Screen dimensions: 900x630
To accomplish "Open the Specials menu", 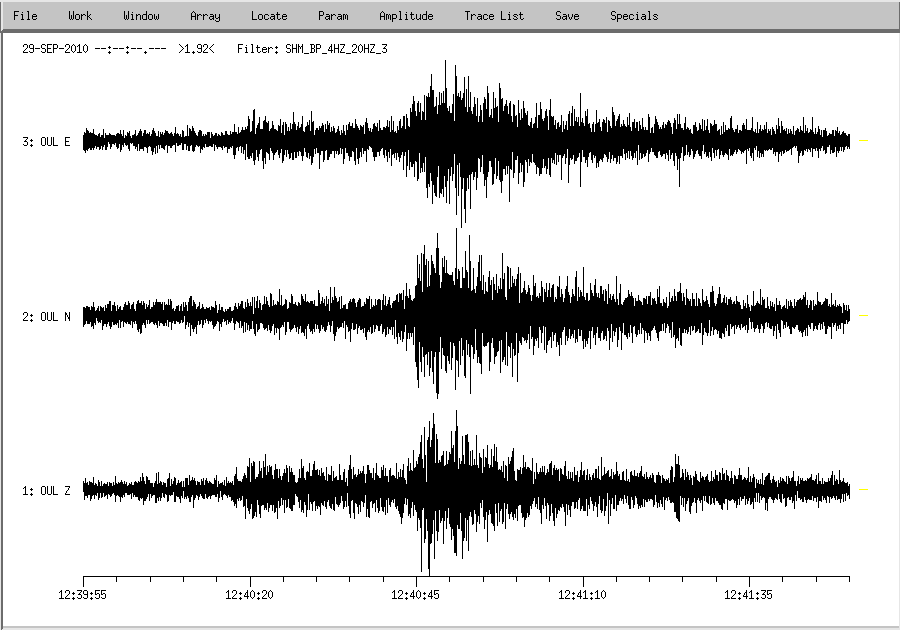I will coord(634,16).
